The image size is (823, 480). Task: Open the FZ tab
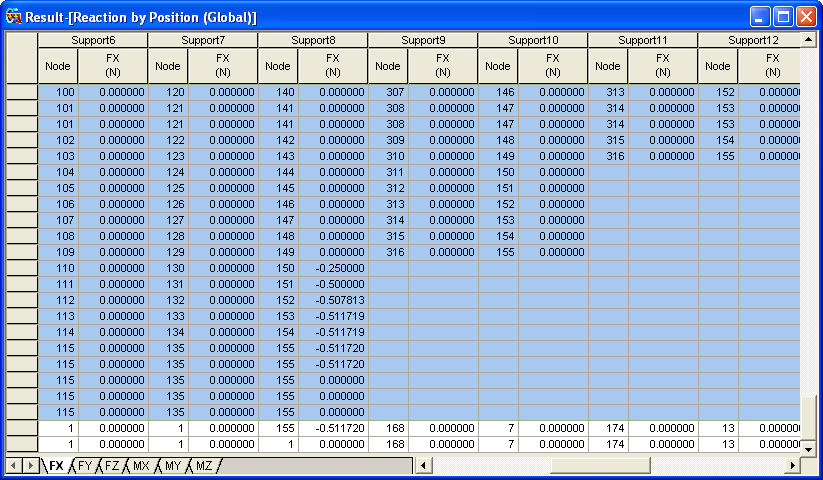point(112,466)
